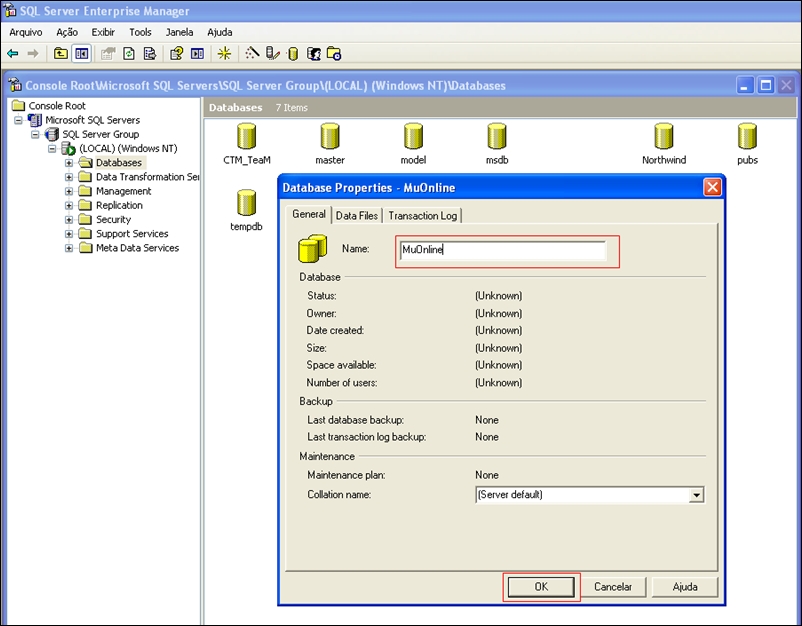Open the Janela menu
Screen dimensions: 802x626
tap(180, 32)
